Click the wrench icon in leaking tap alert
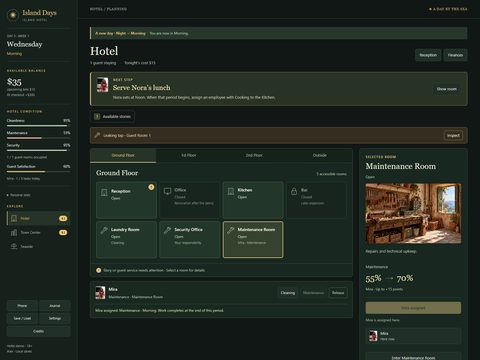 97,135
